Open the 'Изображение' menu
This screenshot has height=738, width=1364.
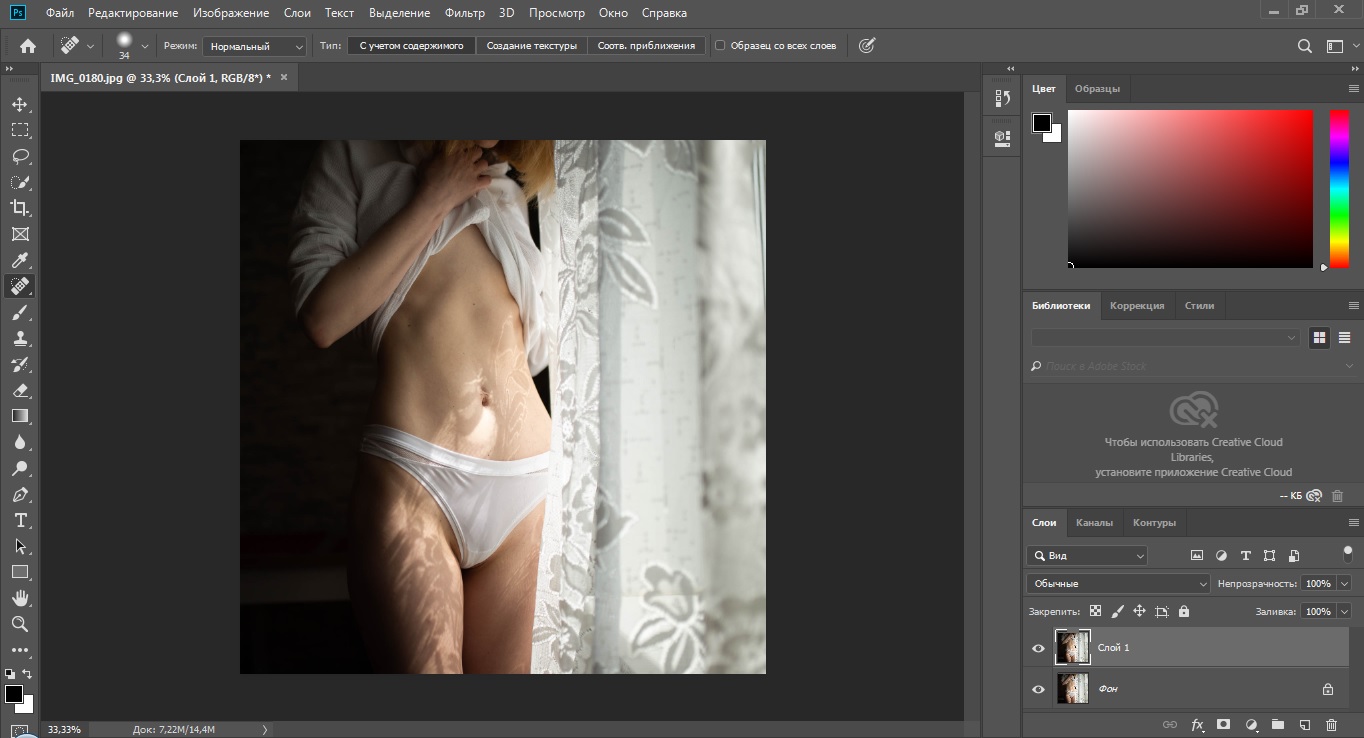[x=231, y=13]
